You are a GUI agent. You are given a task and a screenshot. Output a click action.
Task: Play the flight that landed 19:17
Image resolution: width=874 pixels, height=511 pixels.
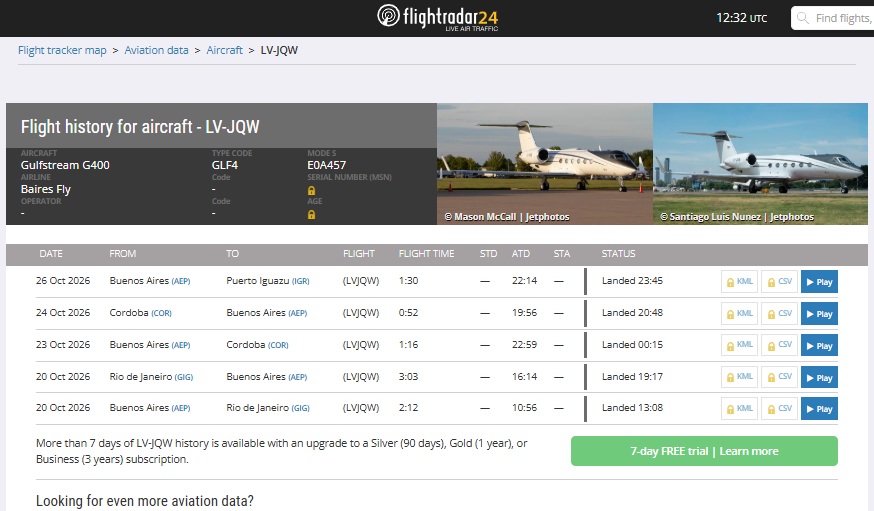tap(819, 377)
